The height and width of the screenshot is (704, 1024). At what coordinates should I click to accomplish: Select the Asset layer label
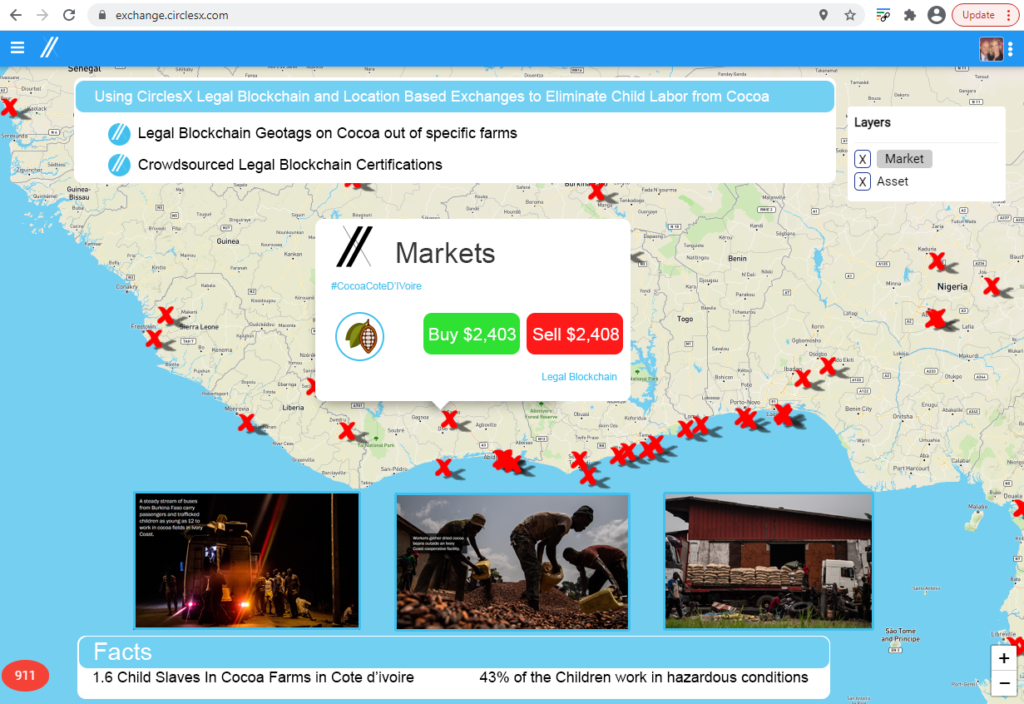pyautogui.click(x=893, y=182)
